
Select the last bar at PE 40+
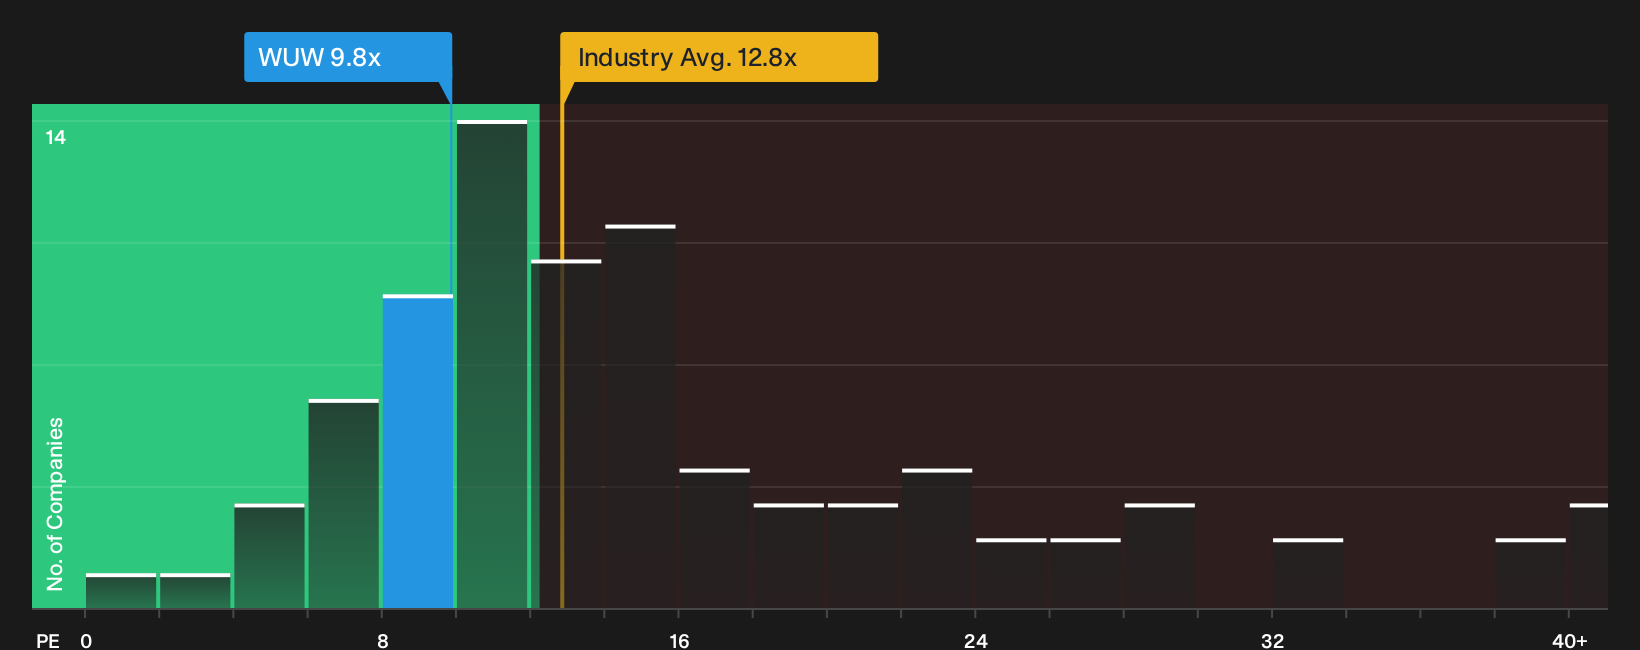[1588, 556]
